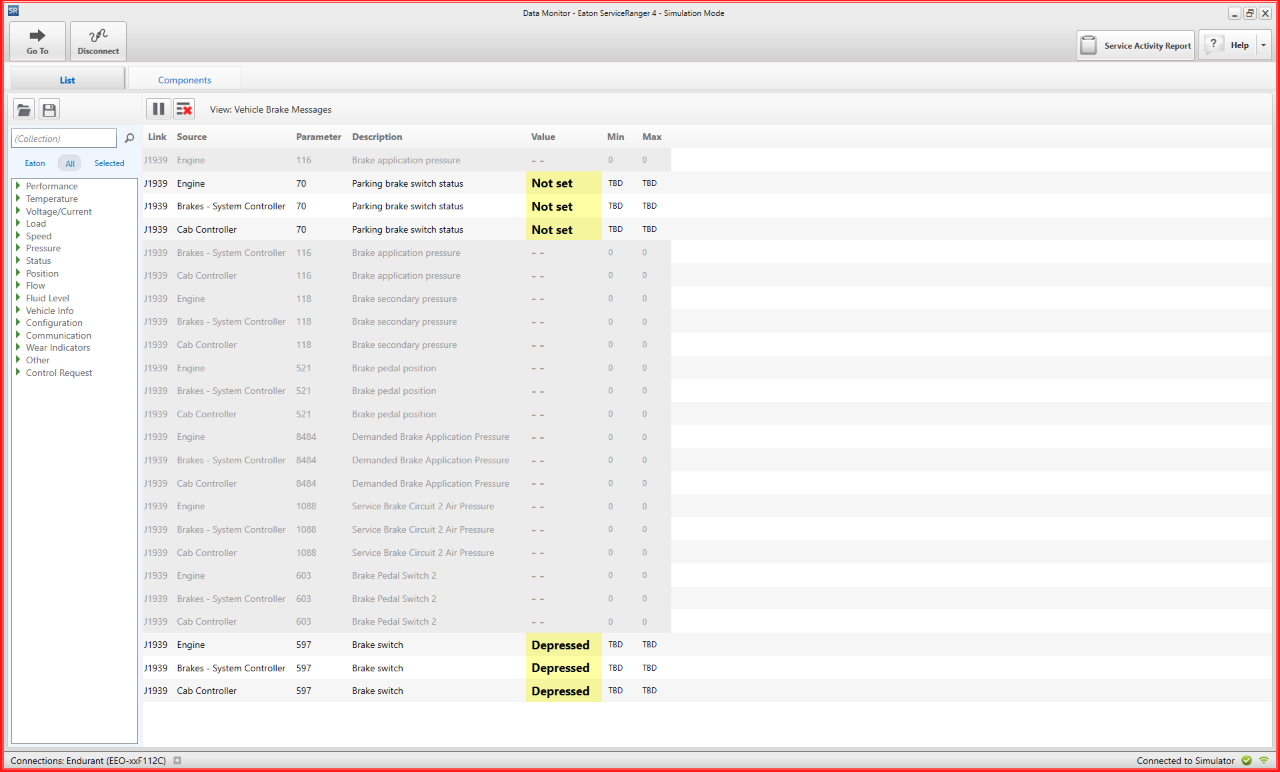Run the collection search with magnifier icon
1280x772 pixels.
pyautogui.click(x=129, y=138)
